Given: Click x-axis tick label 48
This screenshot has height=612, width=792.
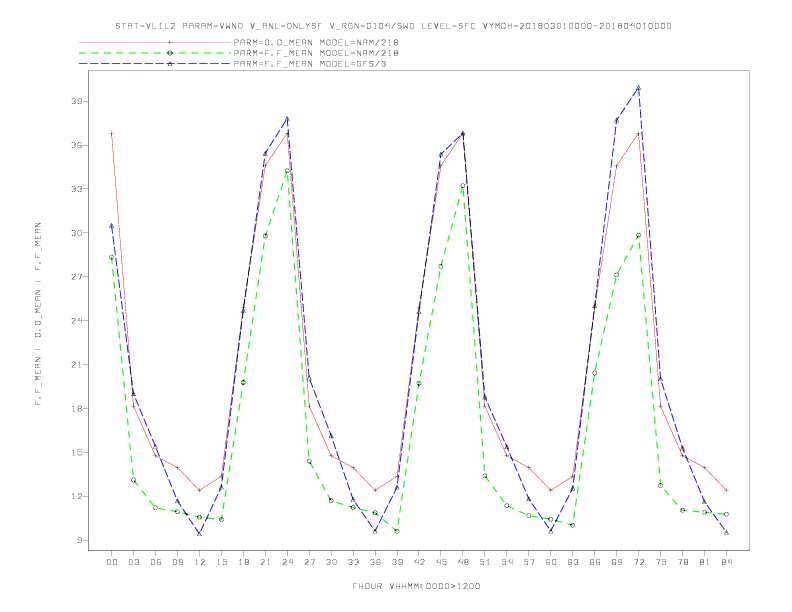Looking at the screenshot, I should click(x=463, y=562).
